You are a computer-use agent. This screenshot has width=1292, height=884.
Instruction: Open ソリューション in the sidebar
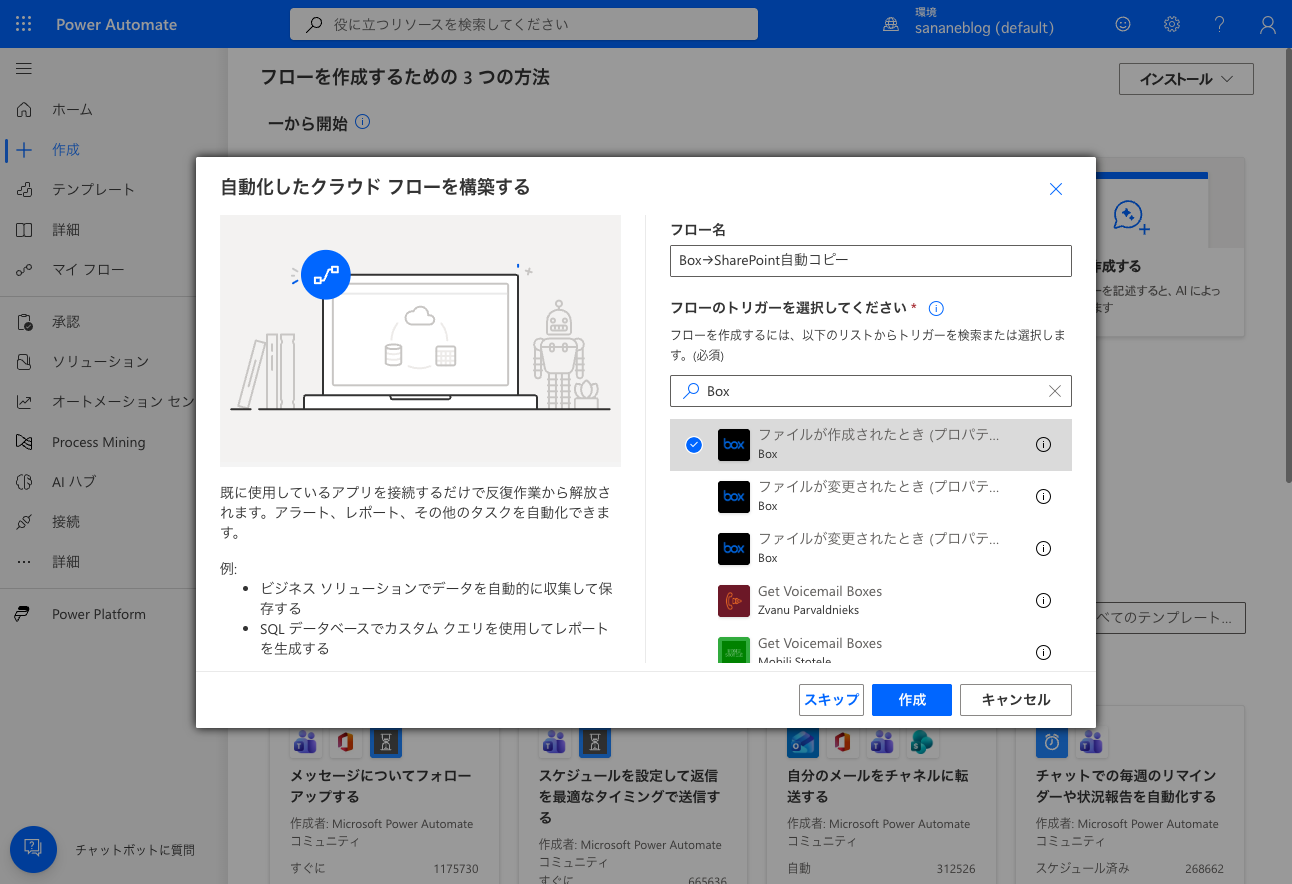98,361
